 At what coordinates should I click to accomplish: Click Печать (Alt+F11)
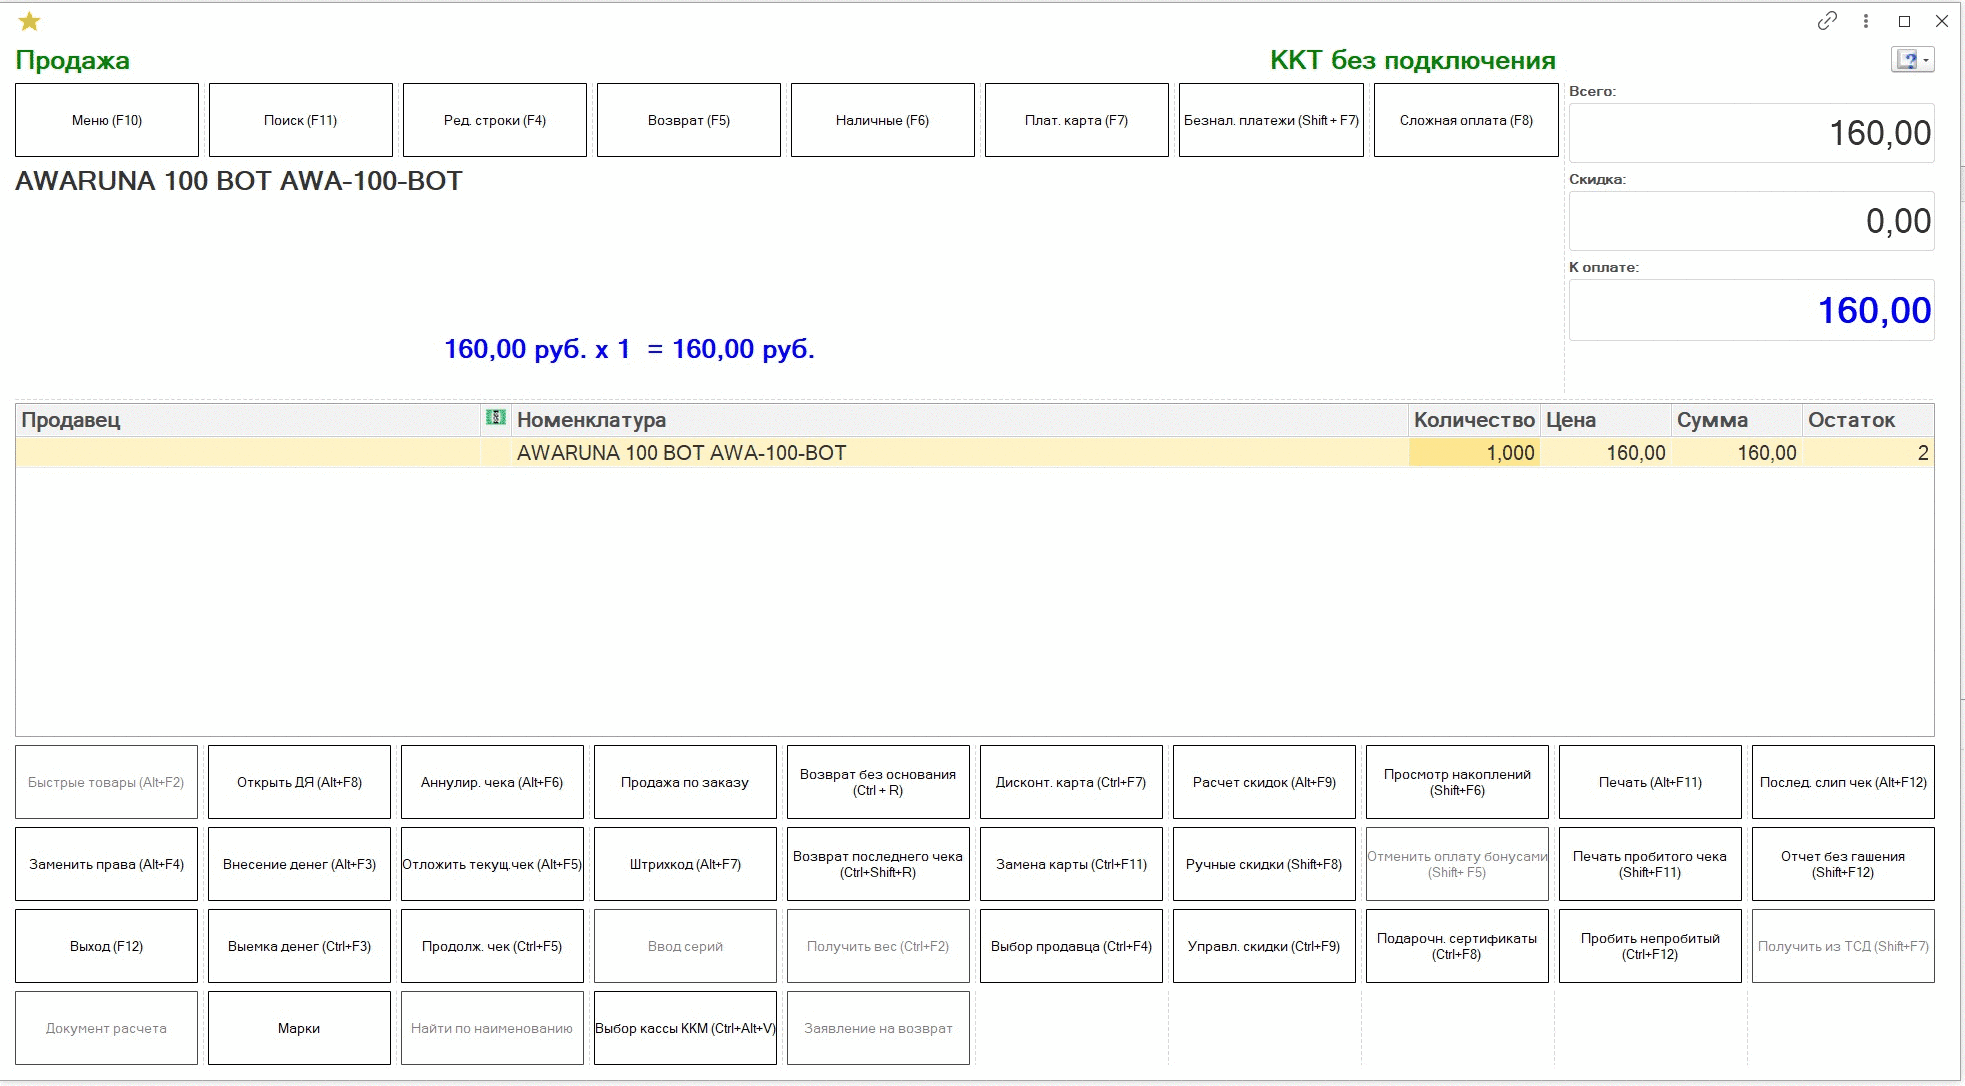click(x=1650, y=782)
